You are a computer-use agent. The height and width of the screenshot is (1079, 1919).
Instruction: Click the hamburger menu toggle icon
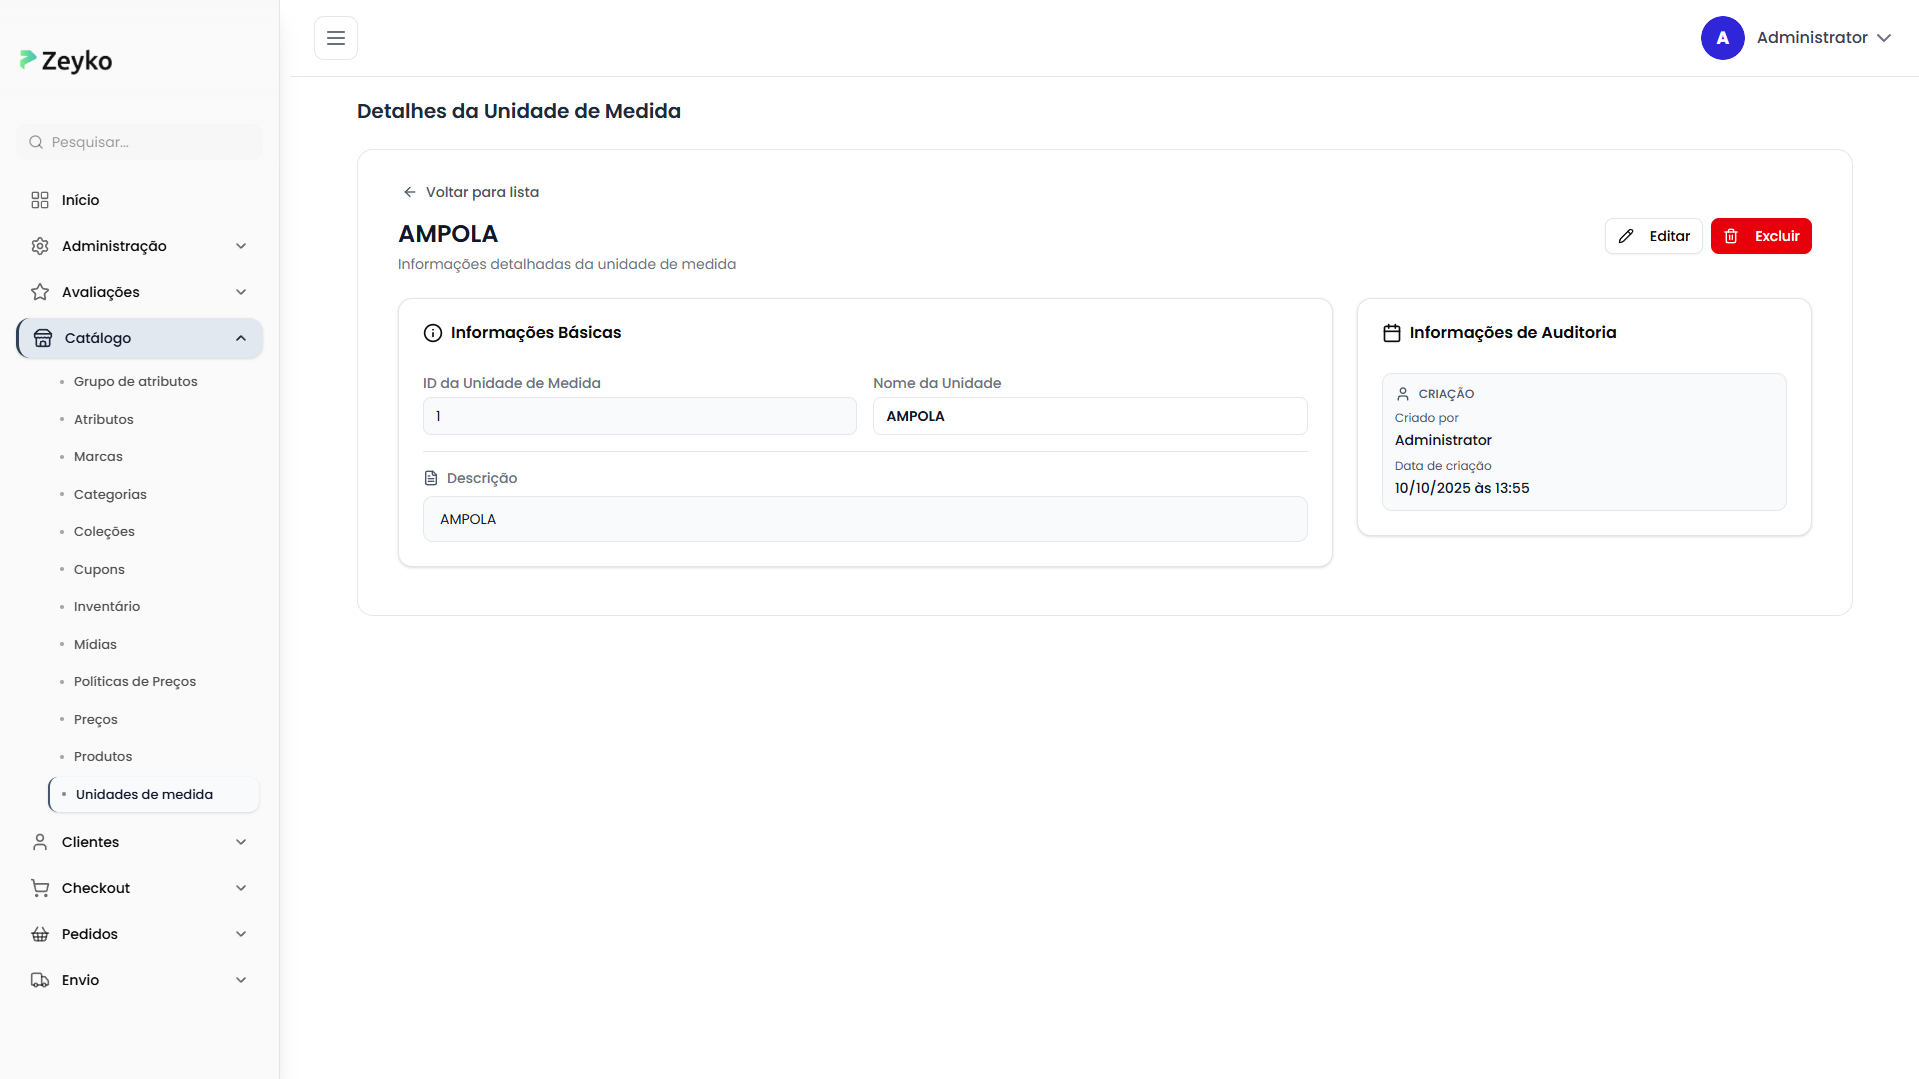click(336, 38)
